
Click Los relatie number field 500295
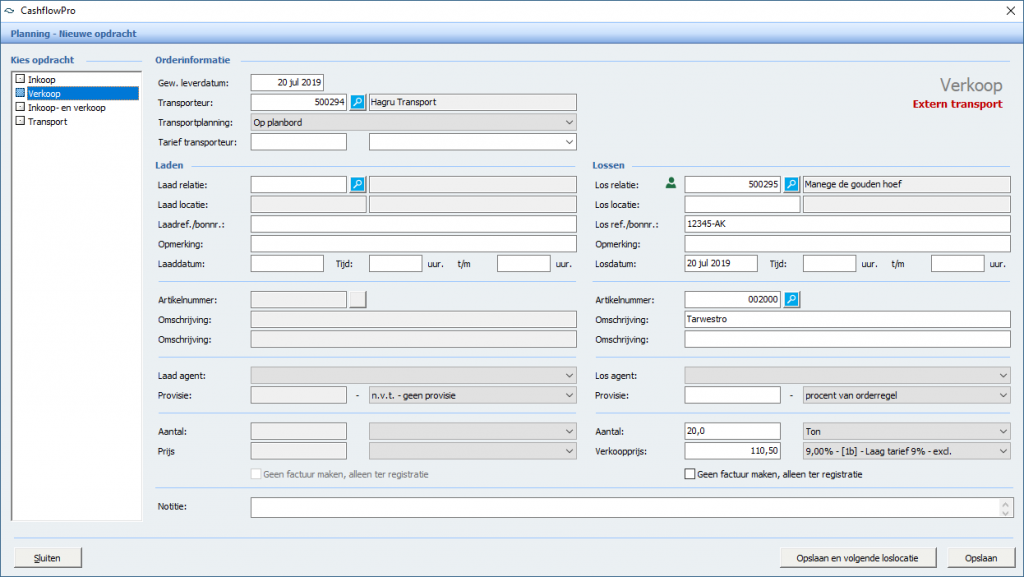(732, 185)
